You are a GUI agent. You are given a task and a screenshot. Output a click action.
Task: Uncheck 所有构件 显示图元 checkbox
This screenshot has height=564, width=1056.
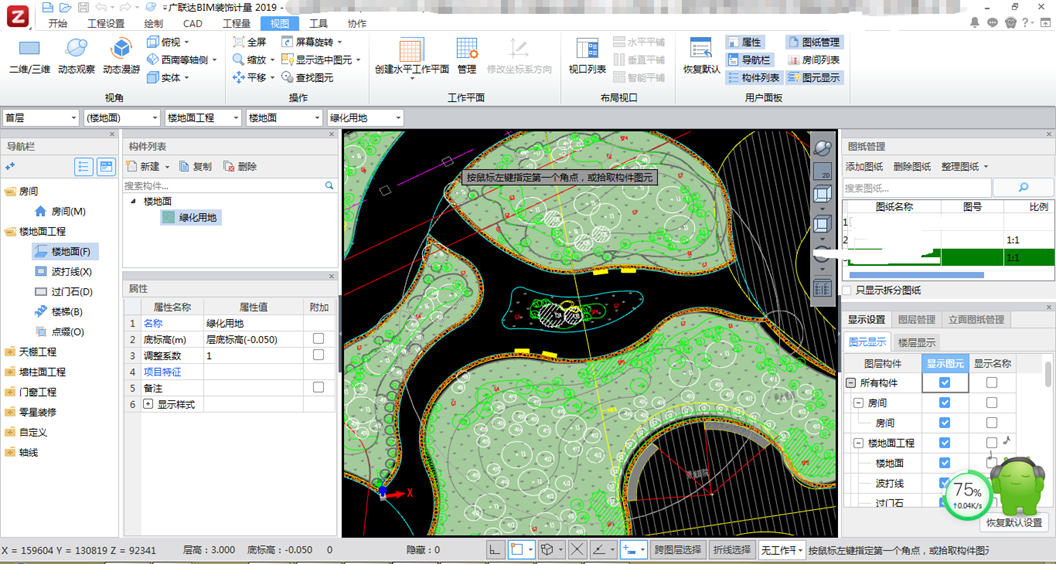[944, 383]
